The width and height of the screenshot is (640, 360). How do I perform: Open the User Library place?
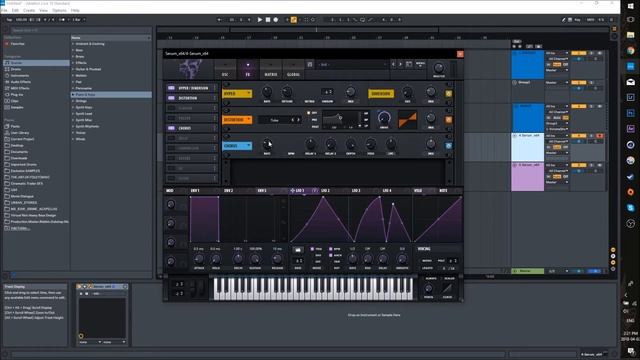[x=20, y=133]
